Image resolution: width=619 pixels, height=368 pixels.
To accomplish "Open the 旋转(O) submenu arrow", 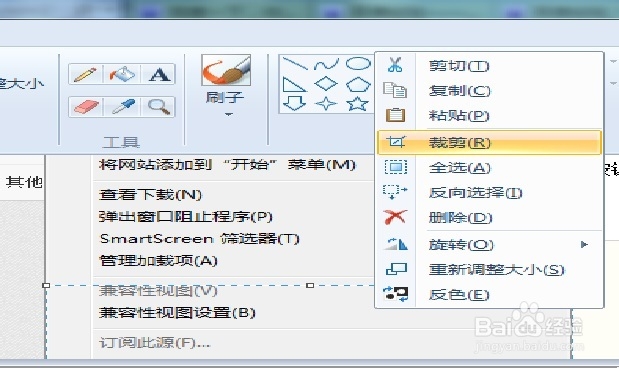I will tap(585, 244).
